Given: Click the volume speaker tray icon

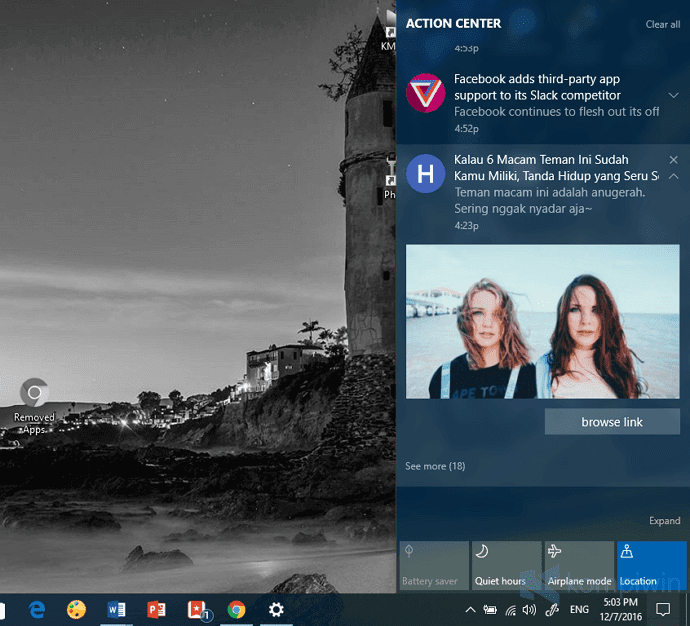Looking at the screenshot, I should 529,610.
